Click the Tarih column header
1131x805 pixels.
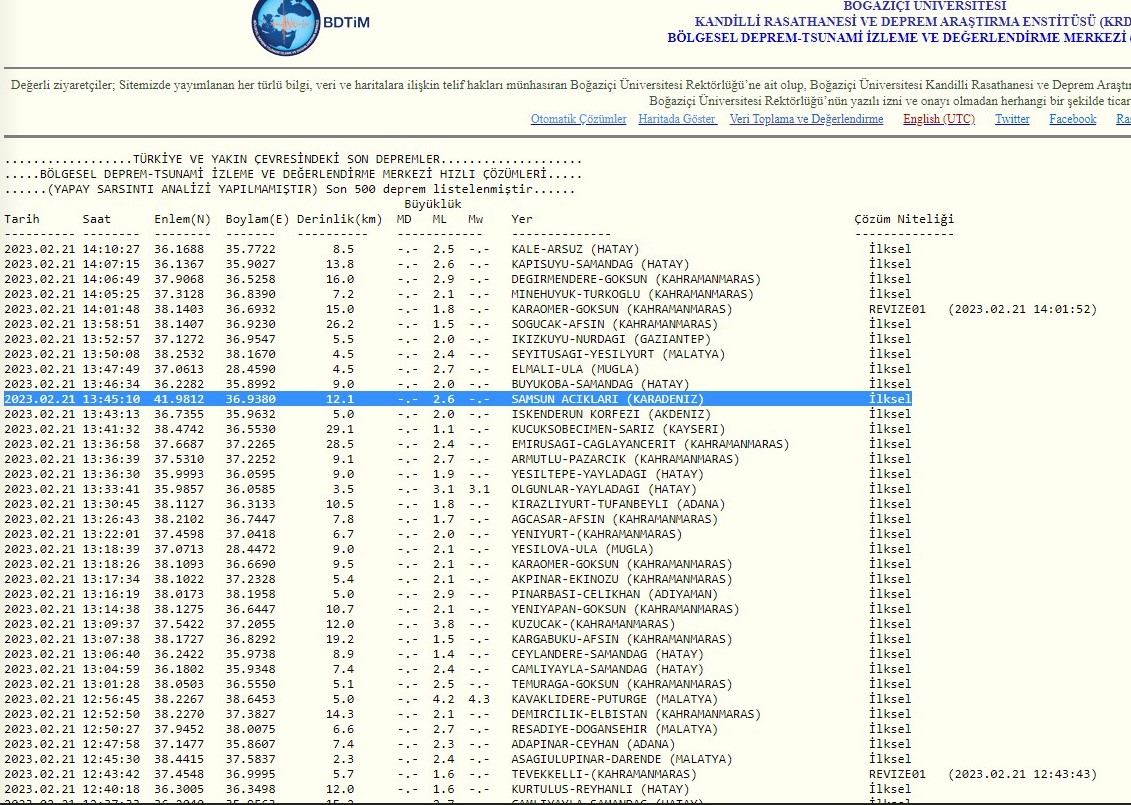22,219
